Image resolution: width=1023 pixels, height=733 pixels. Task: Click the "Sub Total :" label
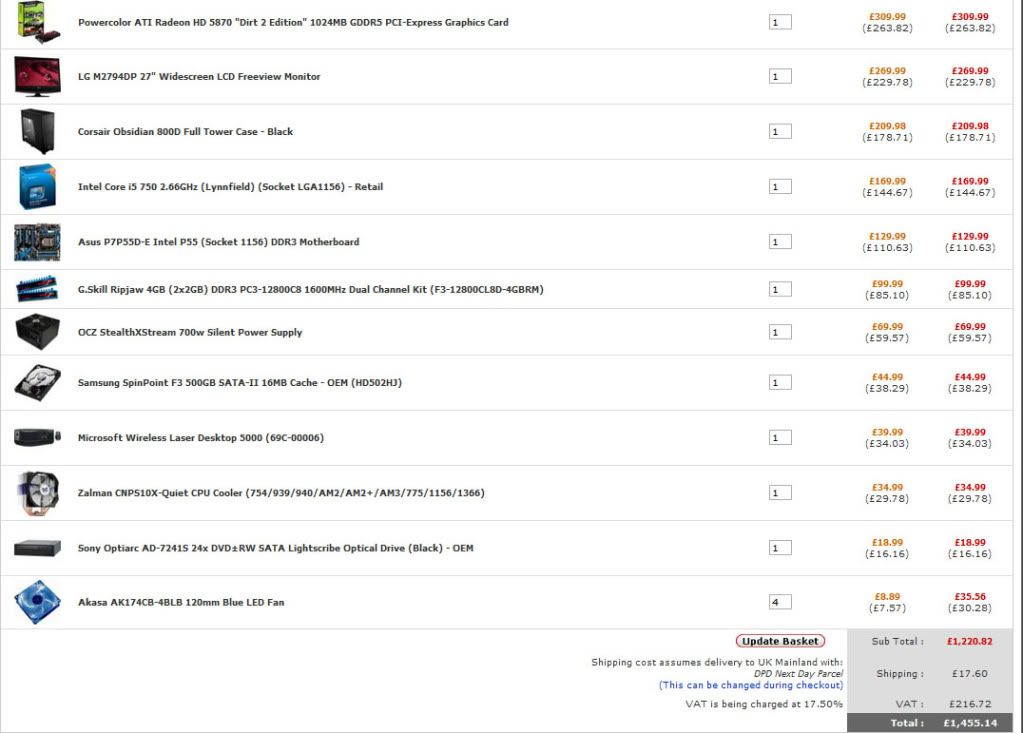(898, 642)
